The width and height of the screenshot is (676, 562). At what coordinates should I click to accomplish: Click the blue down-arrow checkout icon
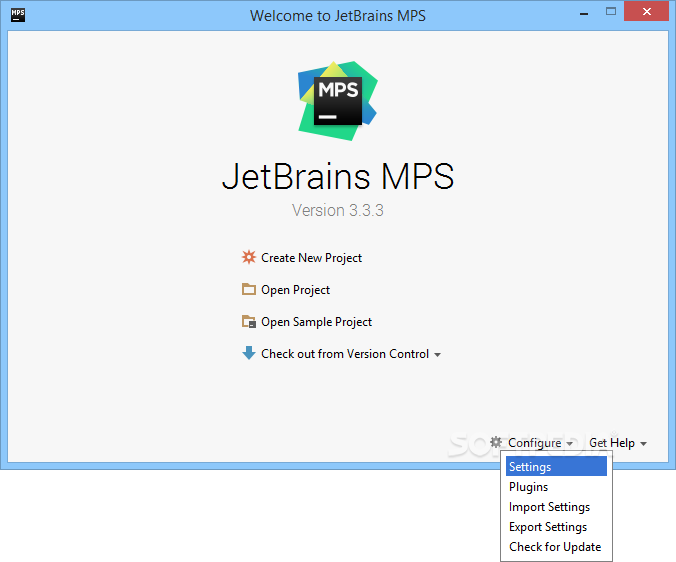coord(249,353)
